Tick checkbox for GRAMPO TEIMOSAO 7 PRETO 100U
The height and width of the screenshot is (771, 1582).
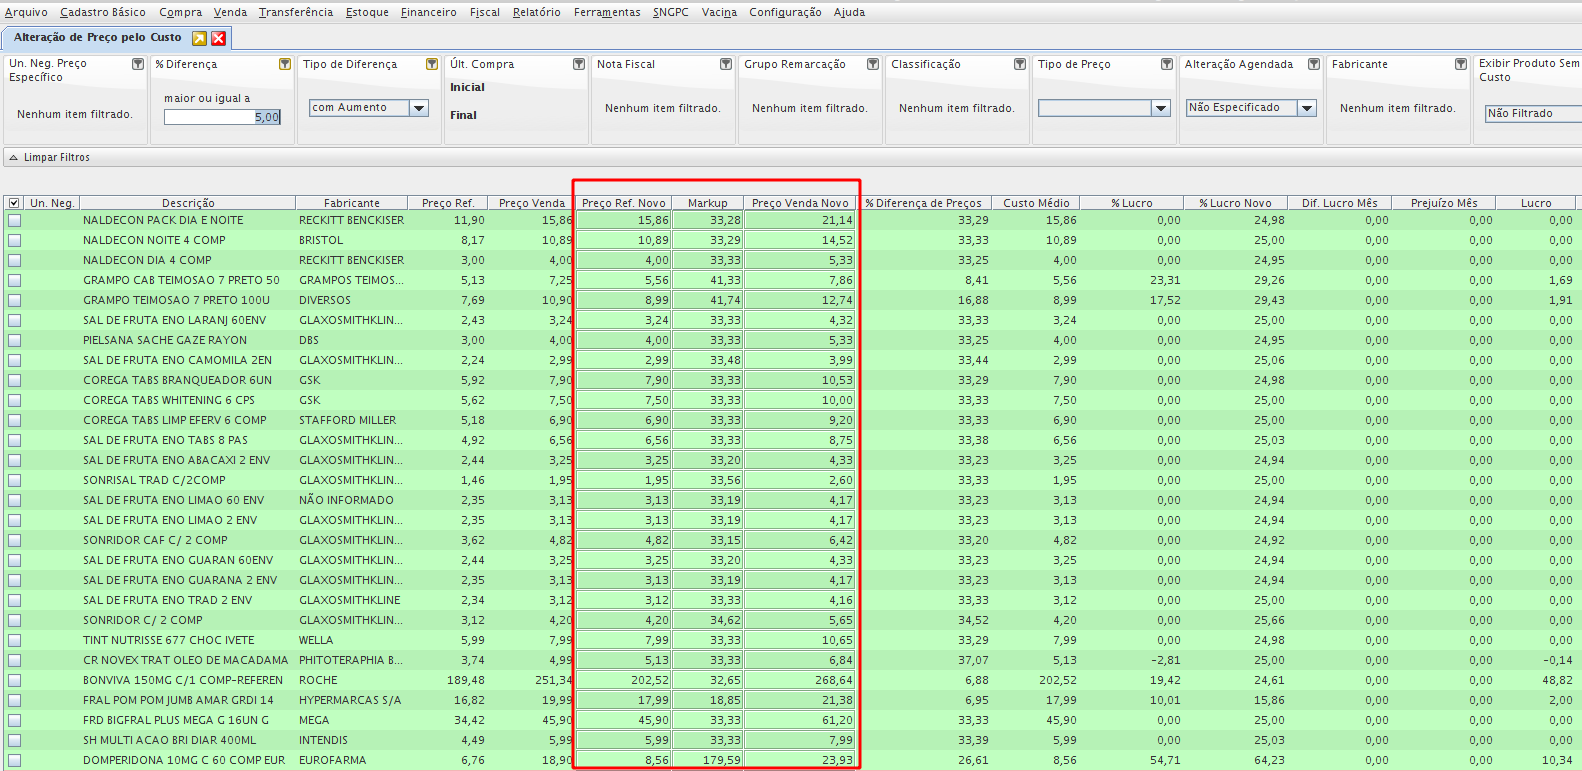[x=14, y=300]
